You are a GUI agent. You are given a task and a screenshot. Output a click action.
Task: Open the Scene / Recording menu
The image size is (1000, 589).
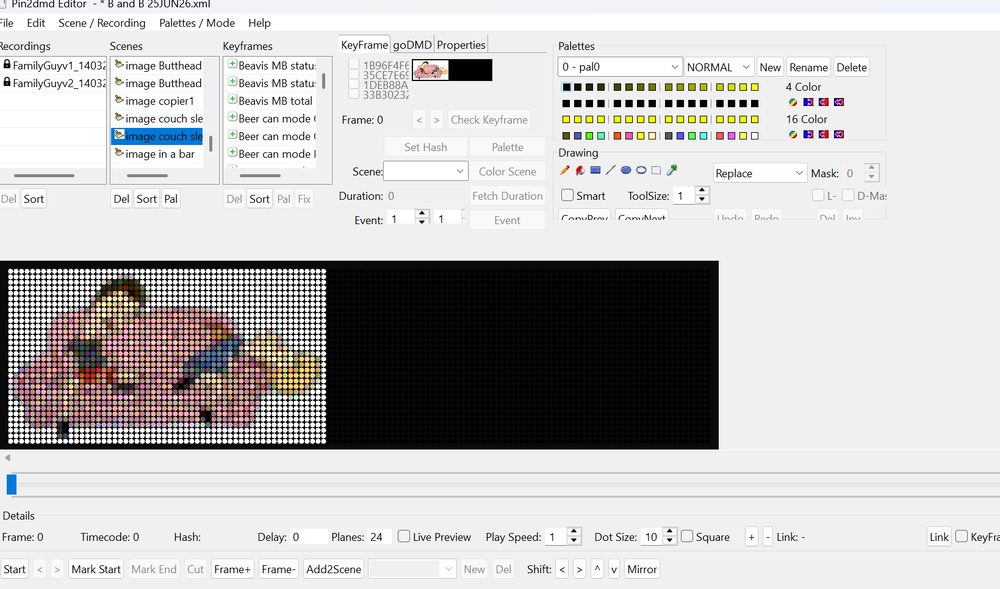click(101, 23)
